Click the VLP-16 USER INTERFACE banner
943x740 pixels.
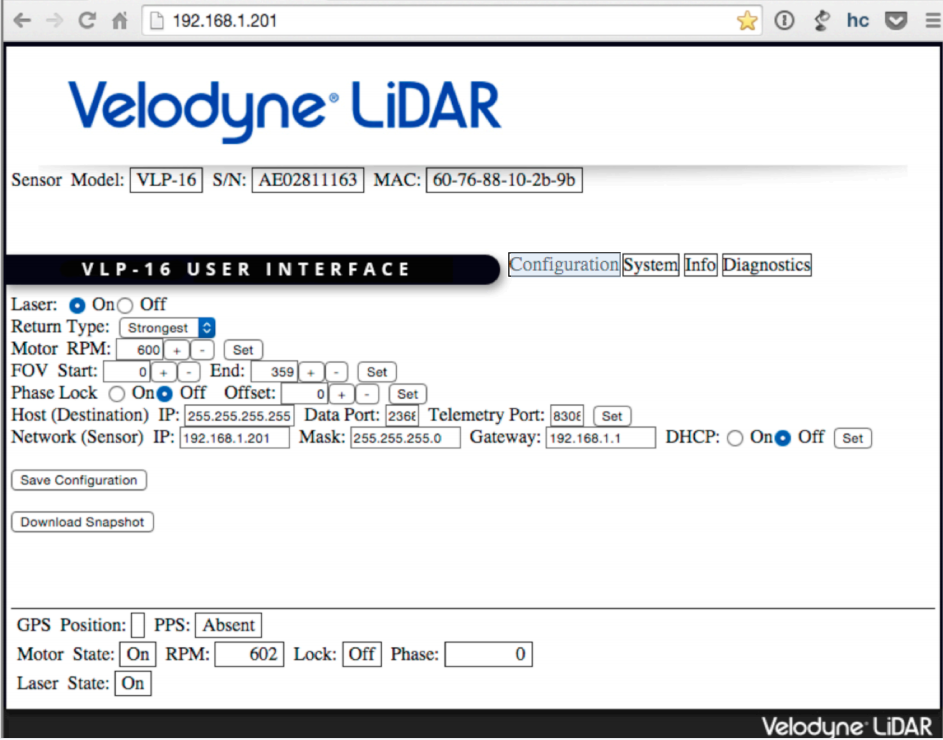253,269
